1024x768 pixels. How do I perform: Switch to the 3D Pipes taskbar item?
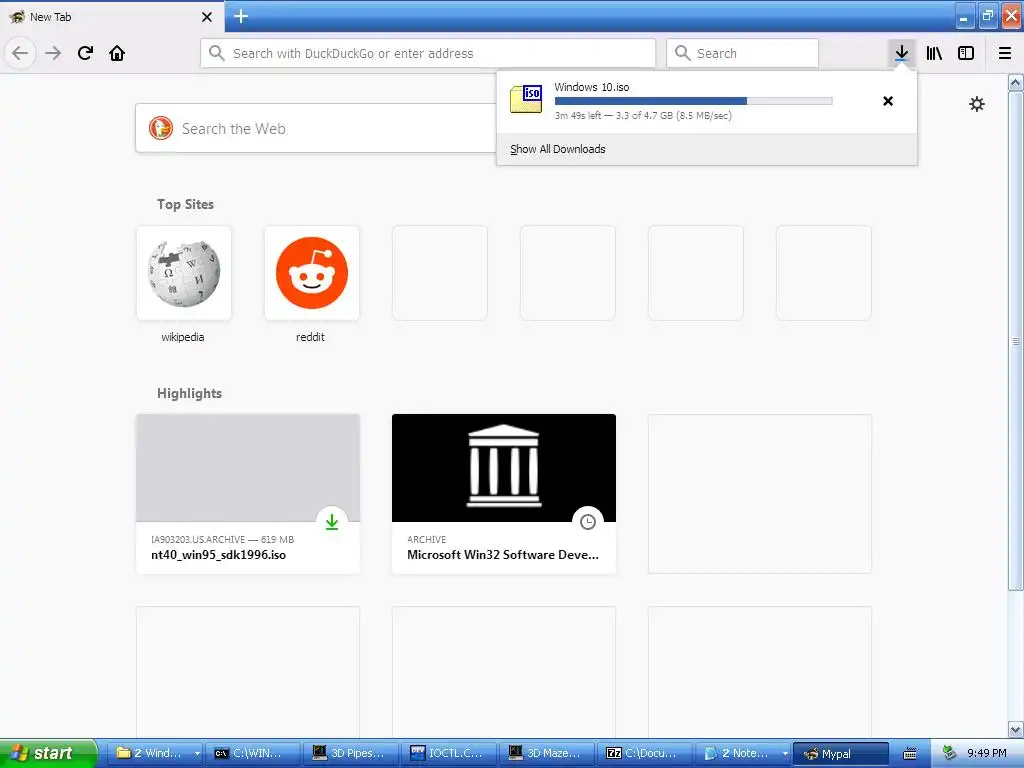click(351, 753)
